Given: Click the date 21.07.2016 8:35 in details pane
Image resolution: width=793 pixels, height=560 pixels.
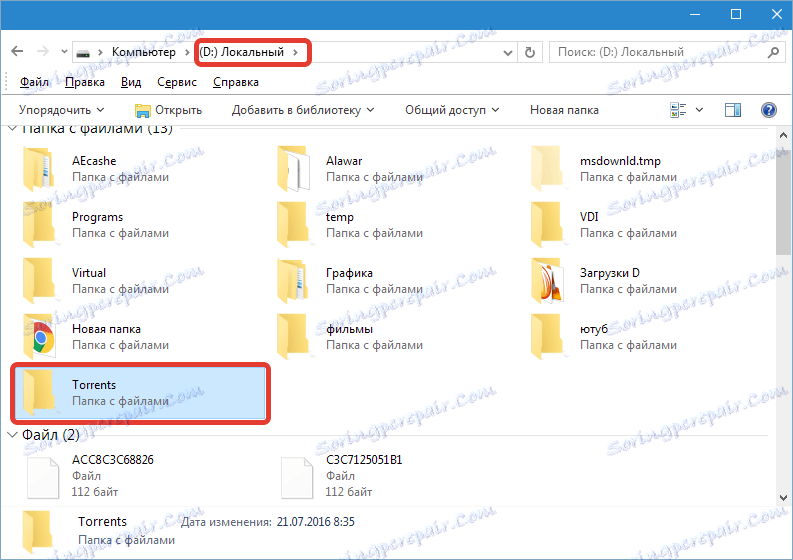Looking at the screenshot, I should click(316, 522).
